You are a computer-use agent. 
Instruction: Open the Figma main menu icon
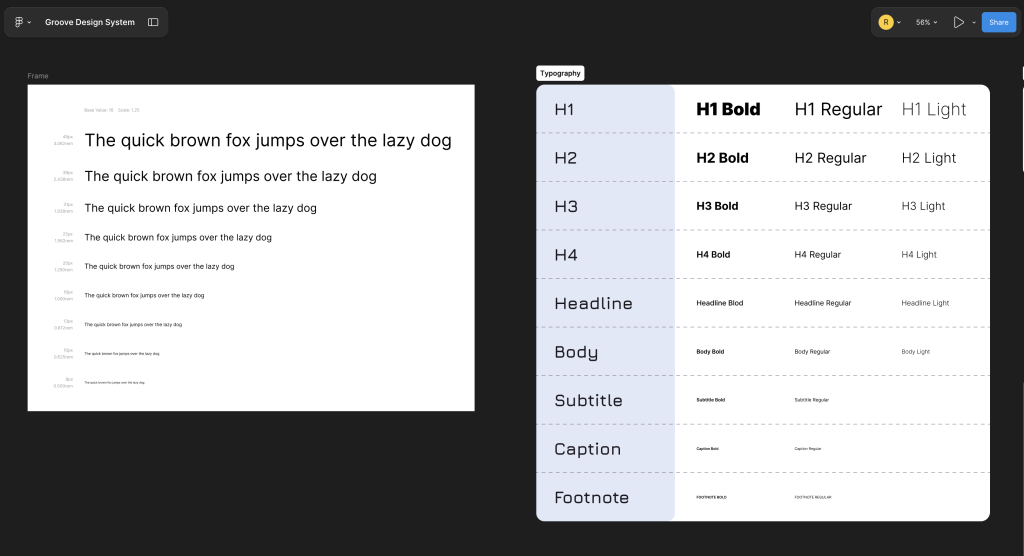coord(20,22)
